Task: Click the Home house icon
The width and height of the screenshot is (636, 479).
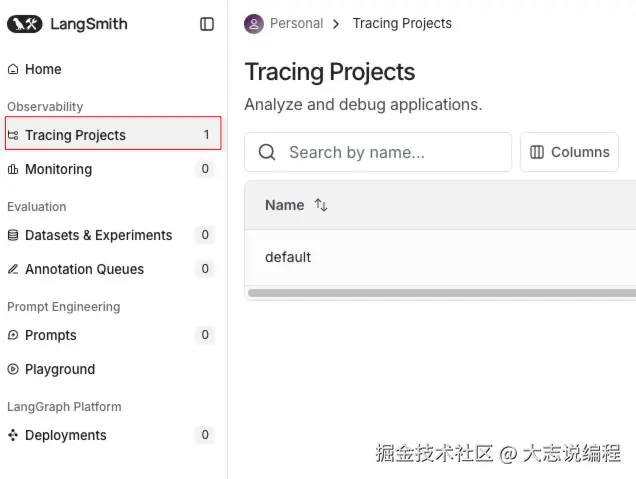Action: coord(13,69)
